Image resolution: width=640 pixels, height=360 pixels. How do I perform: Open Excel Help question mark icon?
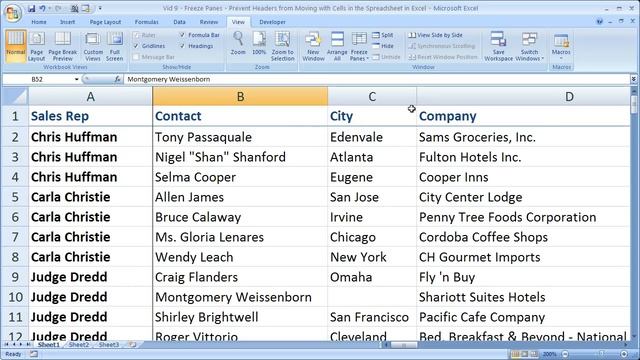tap(599, 22)
